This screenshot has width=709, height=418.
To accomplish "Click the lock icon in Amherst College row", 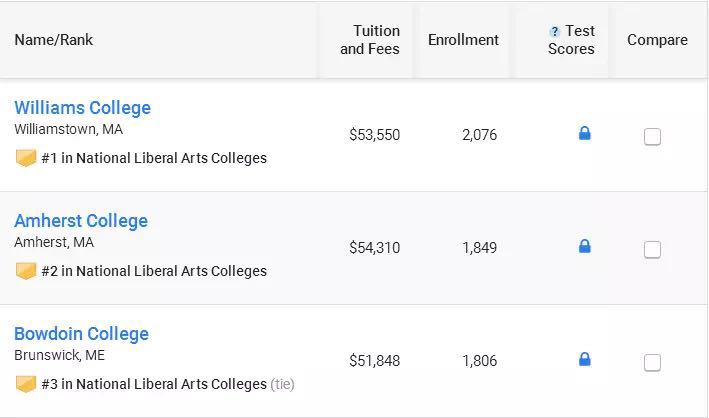I will (585, 246).
